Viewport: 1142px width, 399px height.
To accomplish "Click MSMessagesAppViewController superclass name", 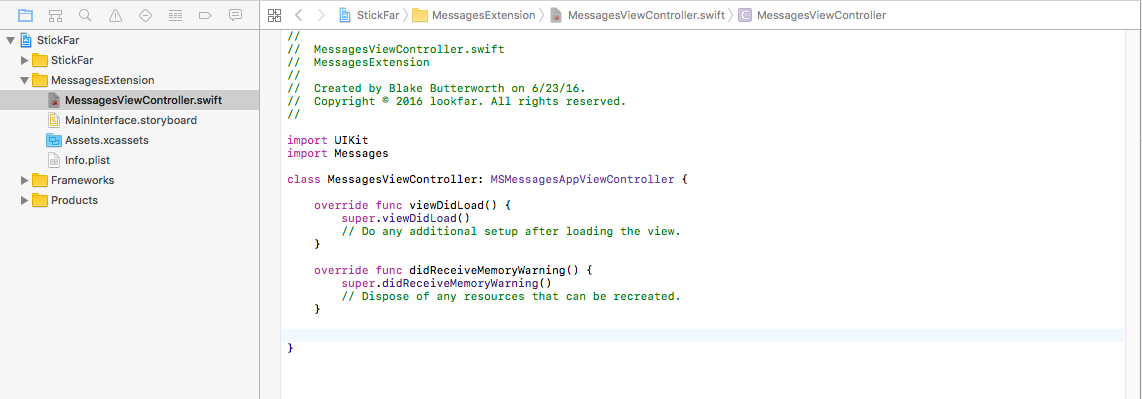I will [582, 178].
